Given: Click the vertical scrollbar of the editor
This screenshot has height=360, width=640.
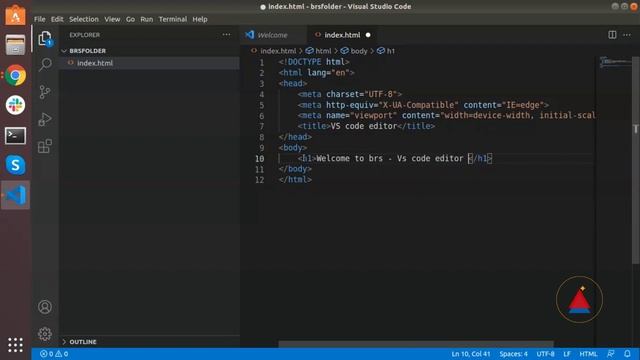Looking at the screenshot, I should pyautogui.click(x=636, y=159).
